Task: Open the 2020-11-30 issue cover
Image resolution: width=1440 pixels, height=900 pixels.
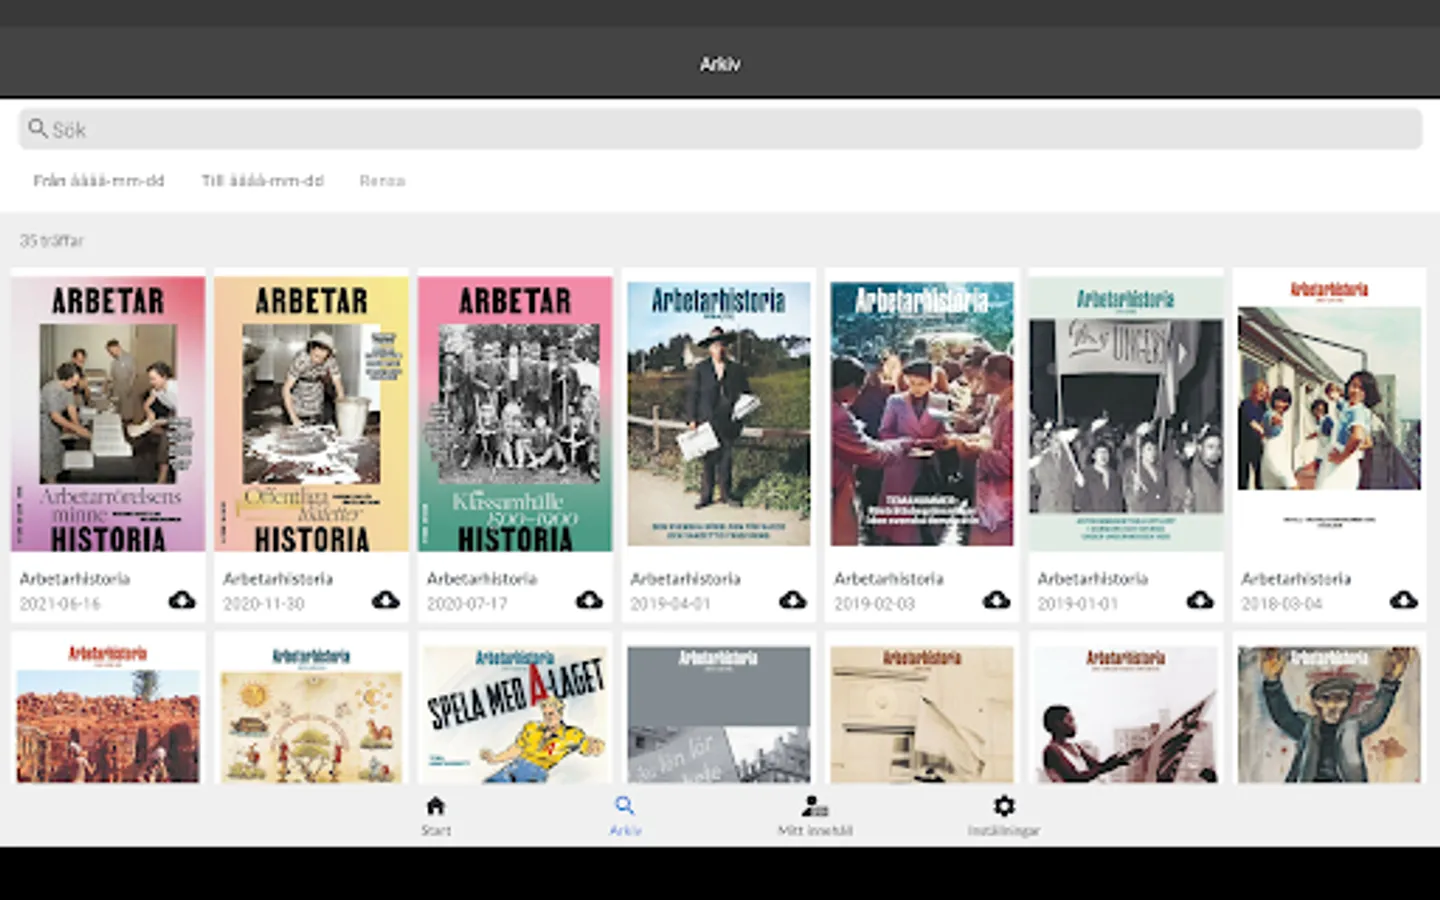Action: coord(312,414)
